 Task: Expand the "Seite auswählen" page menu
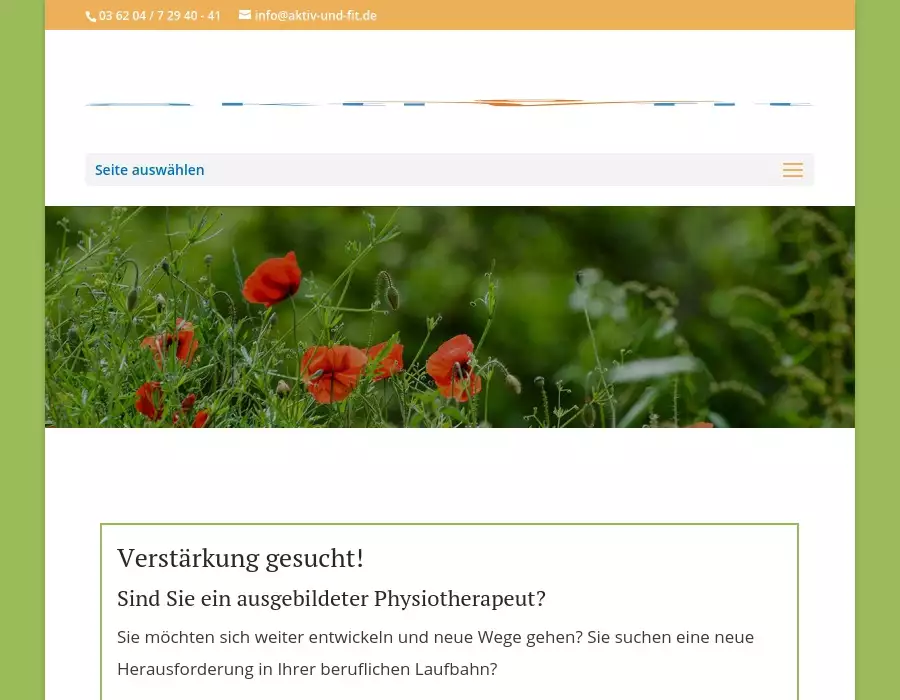point(150,170)
